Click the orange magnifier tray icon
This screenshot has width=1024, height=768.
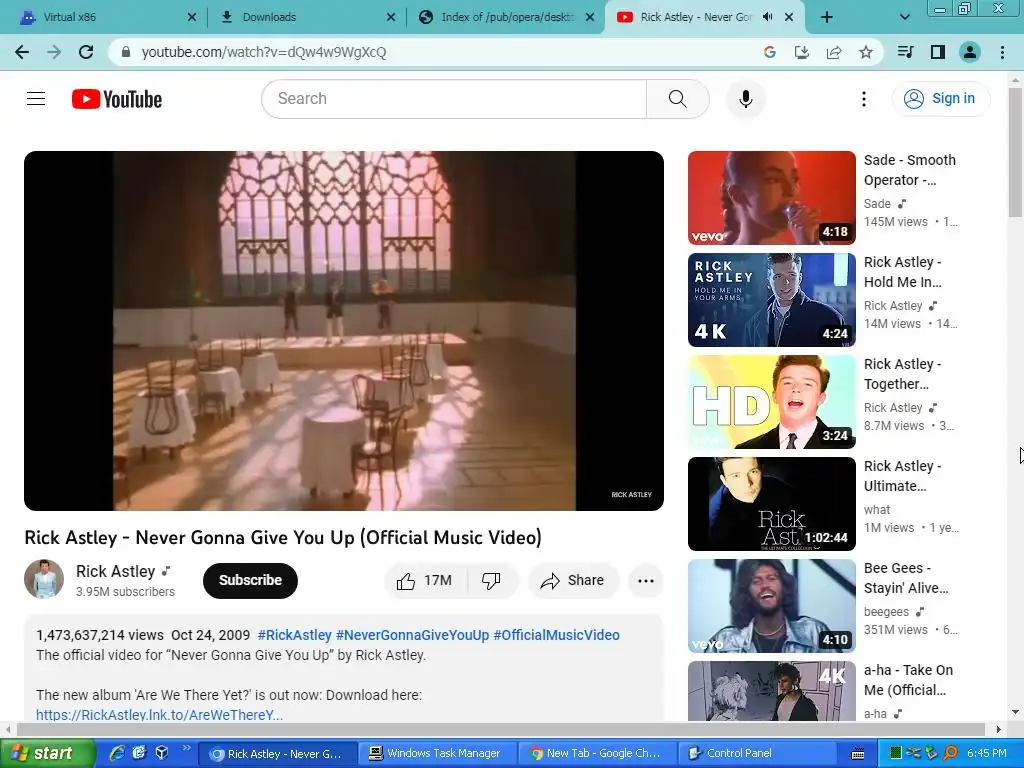coord(950,754)
